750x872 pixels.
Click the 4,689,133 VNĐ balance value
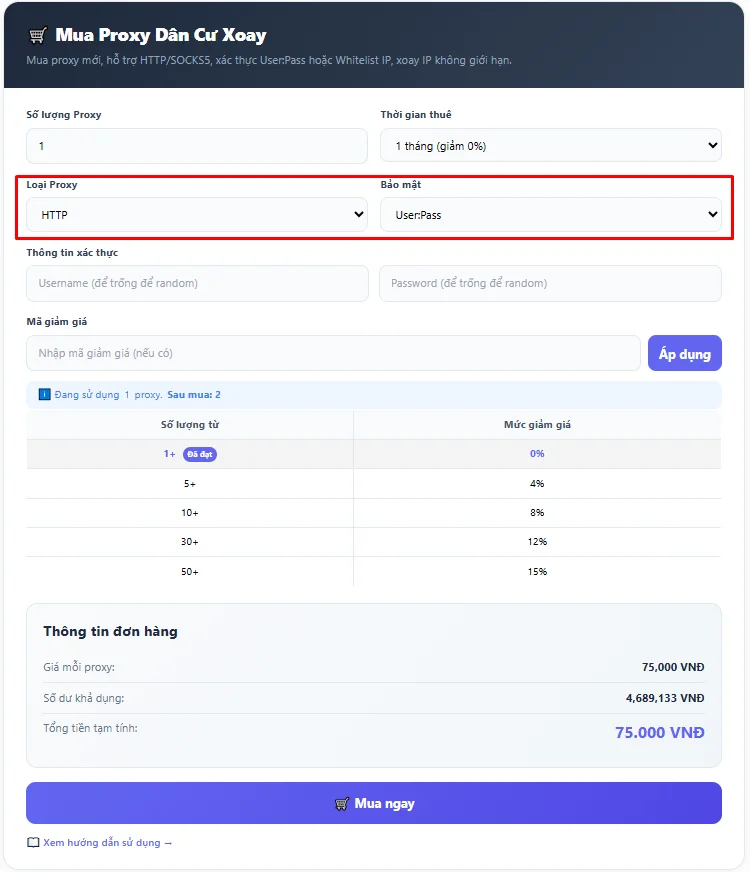tap(665, 698)
